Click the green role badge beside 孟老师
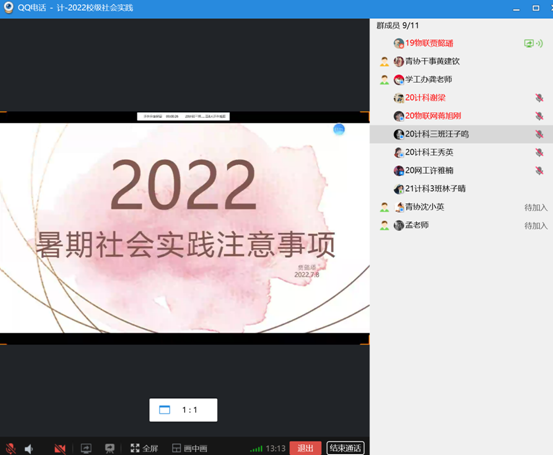553x455 pixels. coord(384,225)
